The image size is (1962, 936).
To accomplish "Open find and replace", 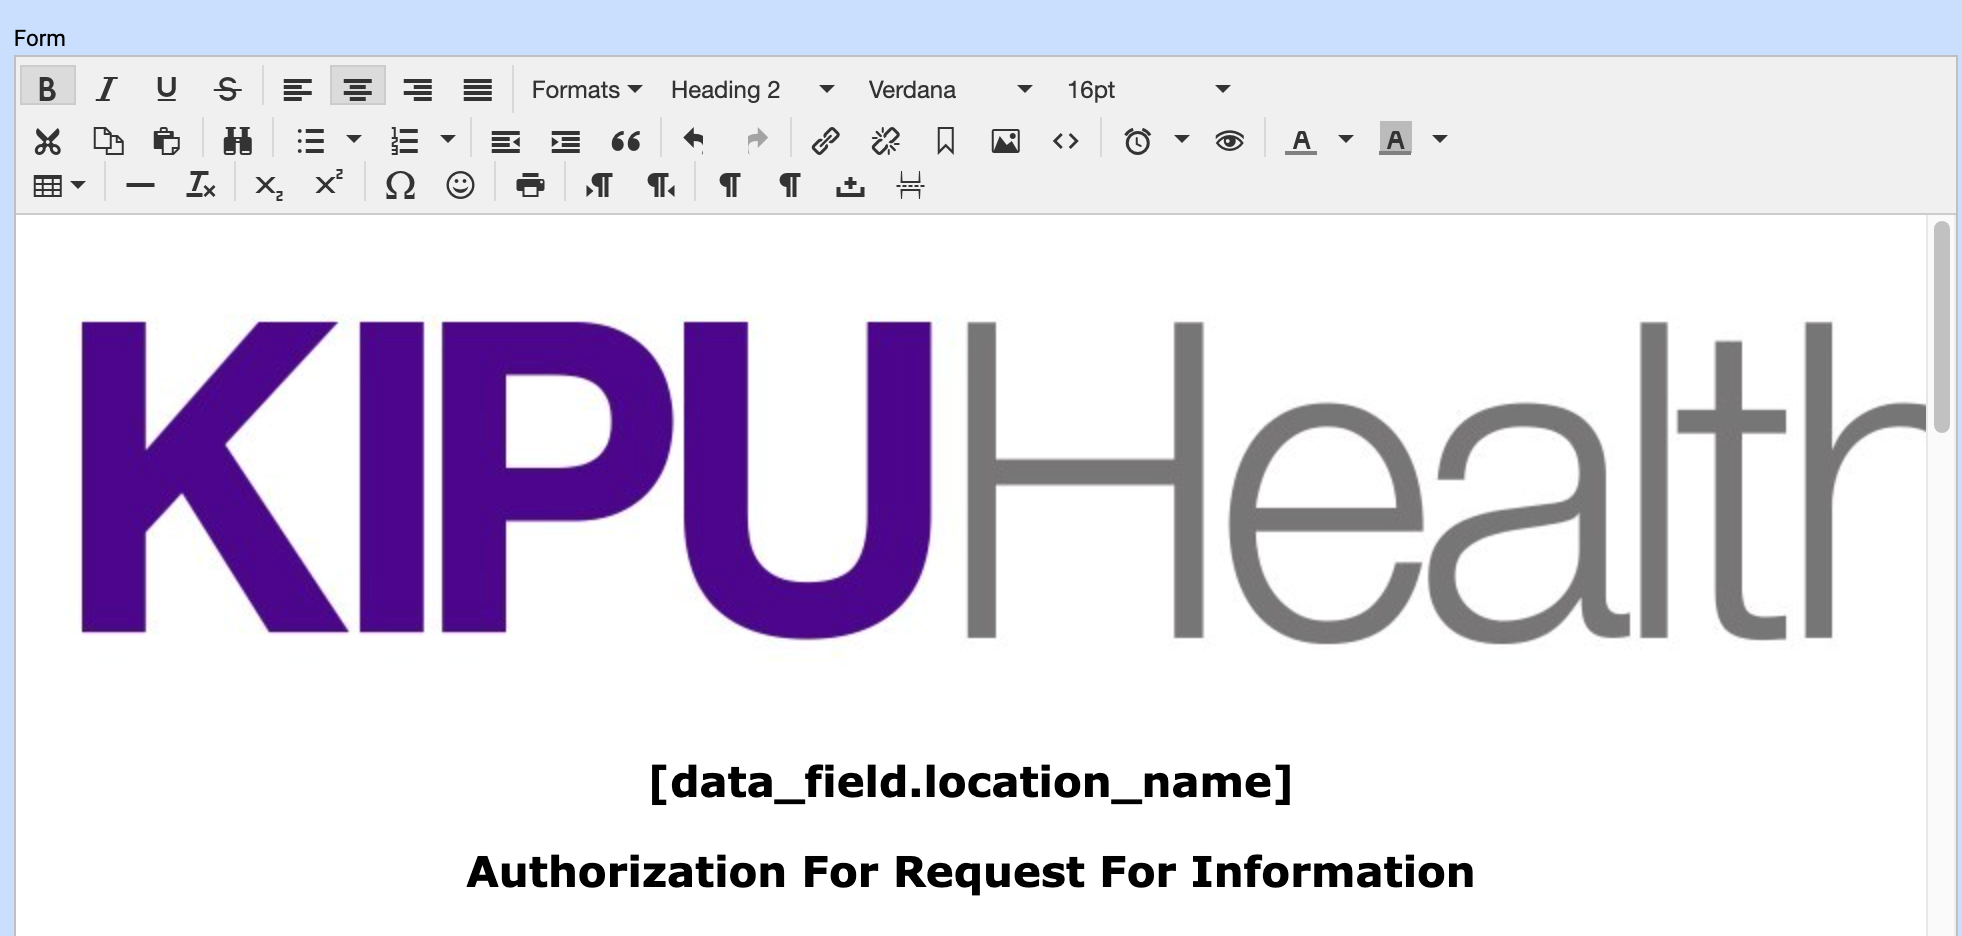I will coord(237,140).
